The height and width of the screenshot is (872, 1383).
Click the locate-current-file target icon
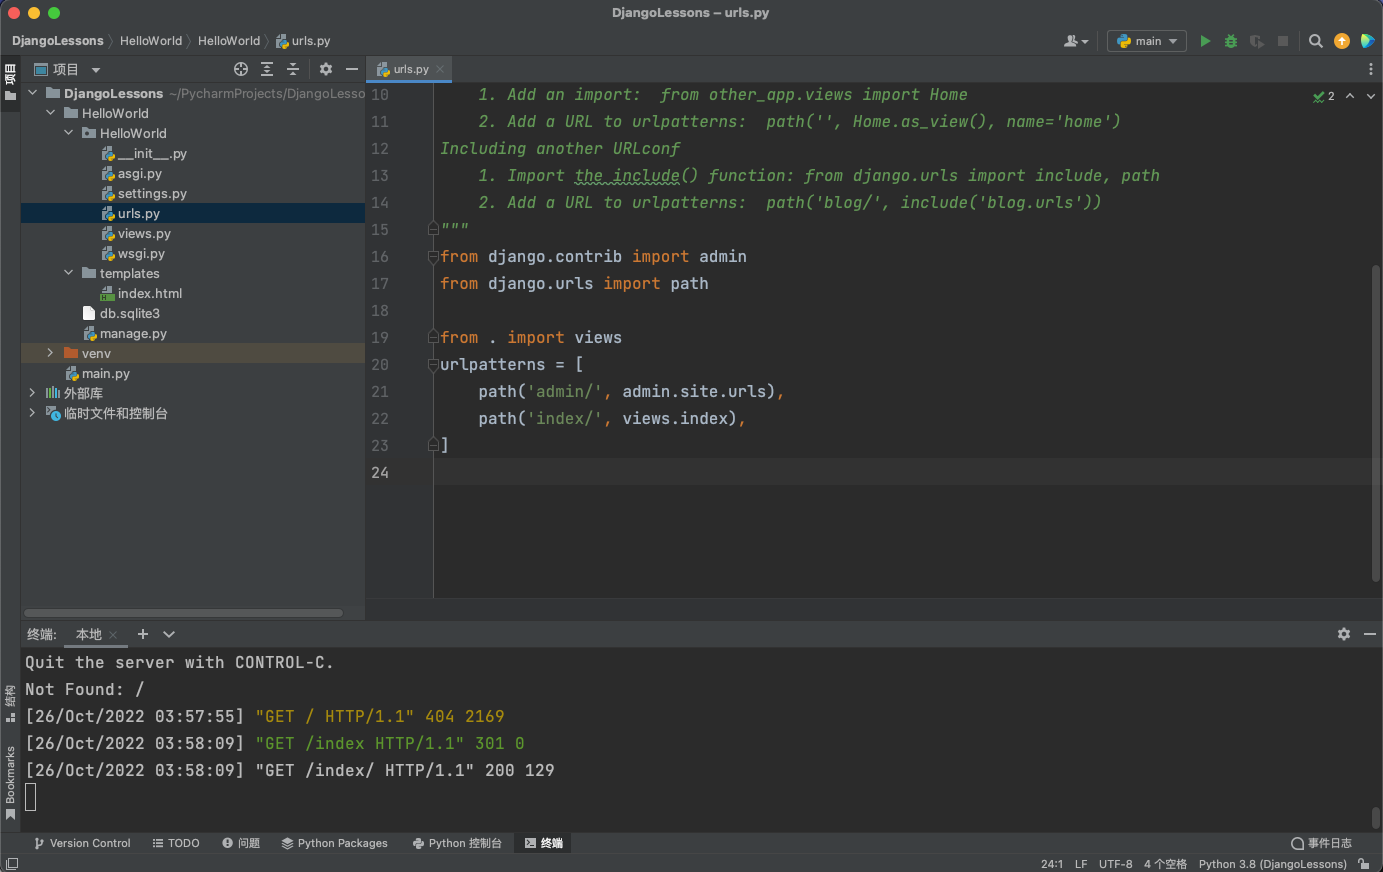tap(241, 69)
